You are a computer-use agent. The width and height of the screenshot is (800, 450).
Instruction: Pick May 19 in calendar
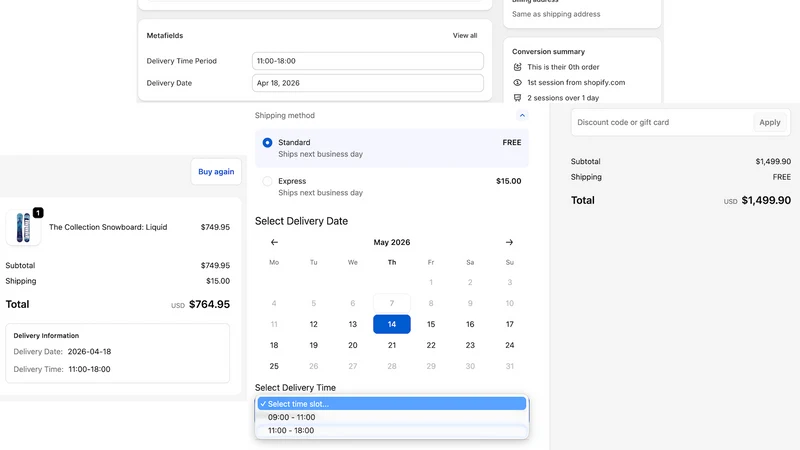pos(313,345)
